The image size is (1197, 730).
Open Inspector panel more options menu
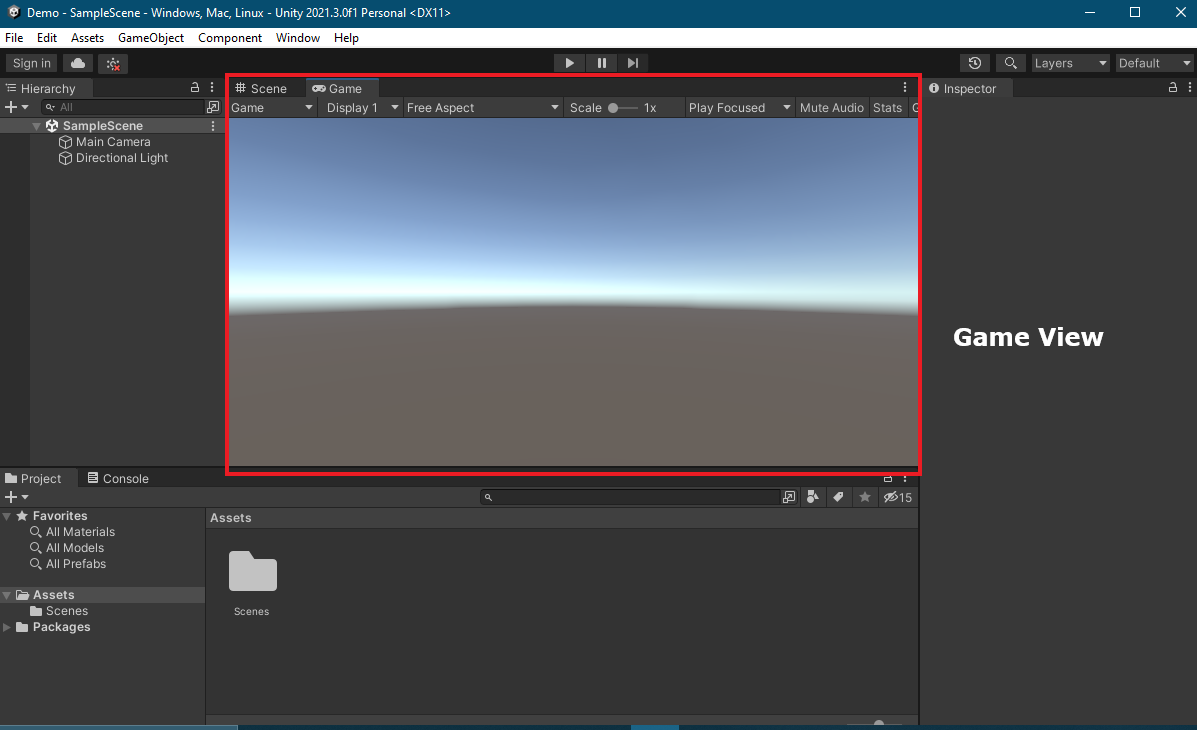click(1189, 88)
